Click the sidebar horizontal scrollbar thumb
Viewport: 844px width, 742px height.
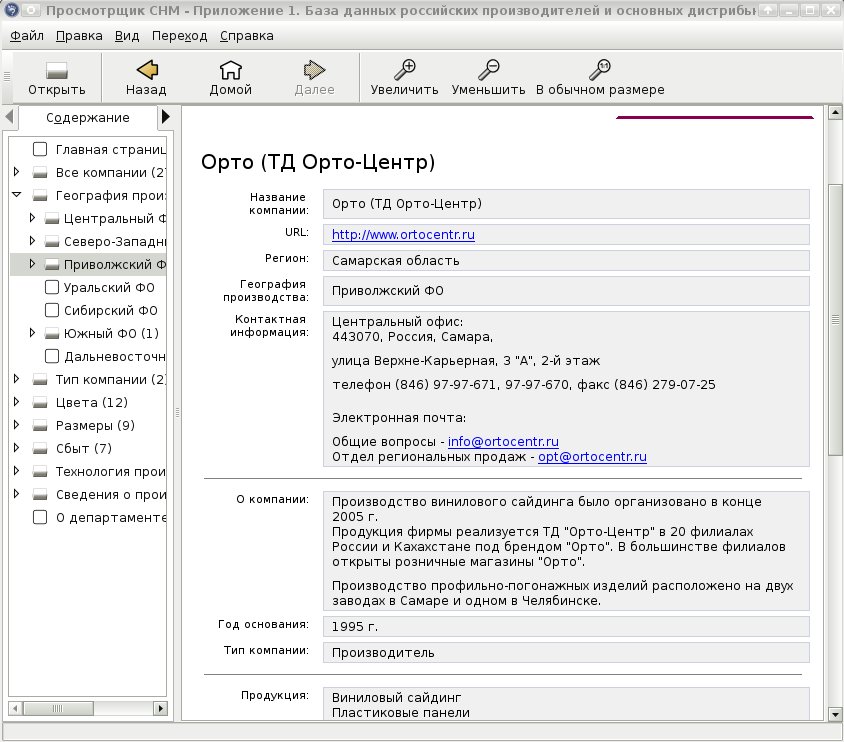pyautogui.click(x=58, y=709)
